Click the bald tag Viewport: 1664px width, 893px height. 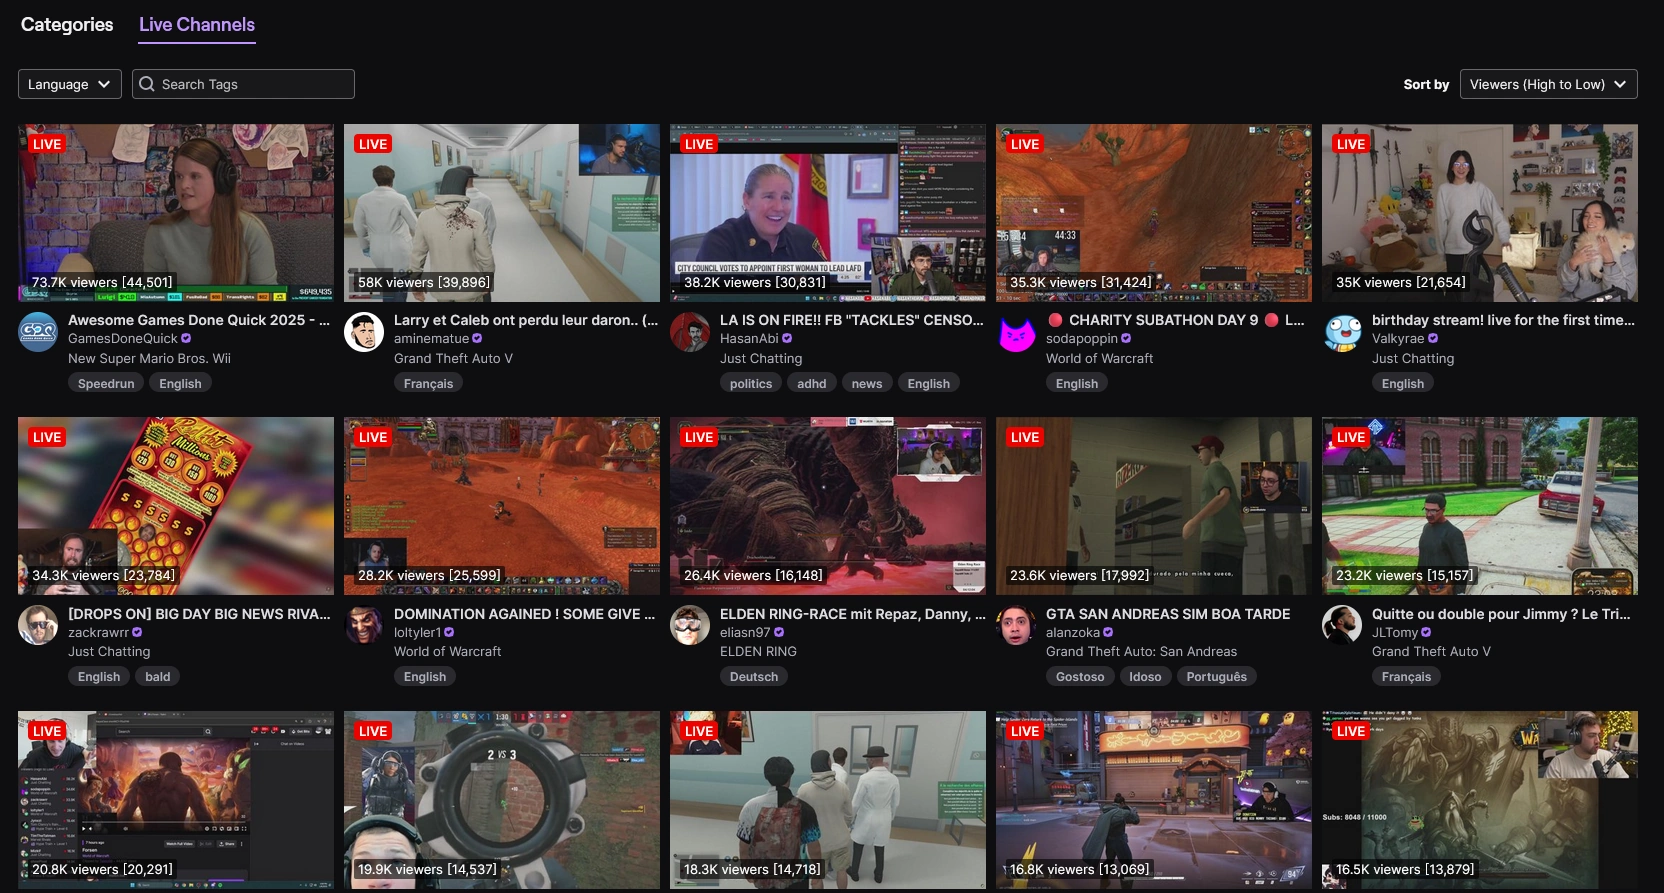click(158, 676)
